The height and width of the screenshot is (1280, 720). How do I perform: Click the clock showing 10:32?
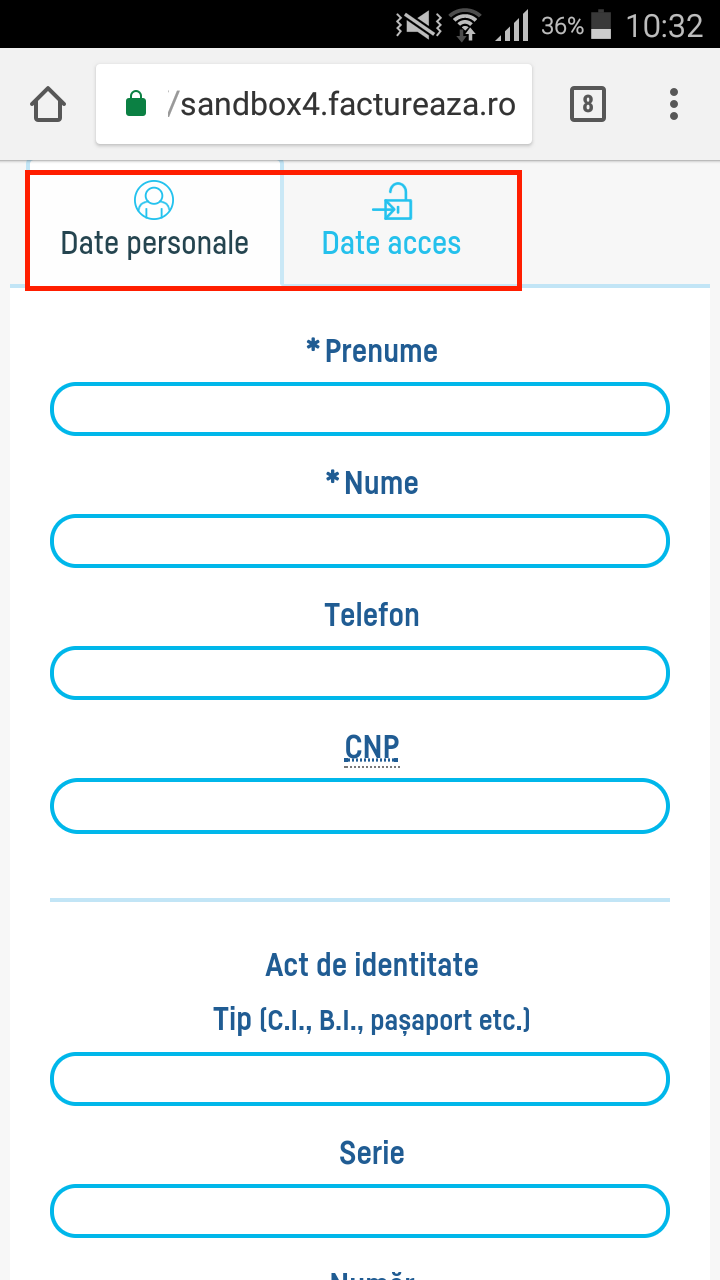664,25
